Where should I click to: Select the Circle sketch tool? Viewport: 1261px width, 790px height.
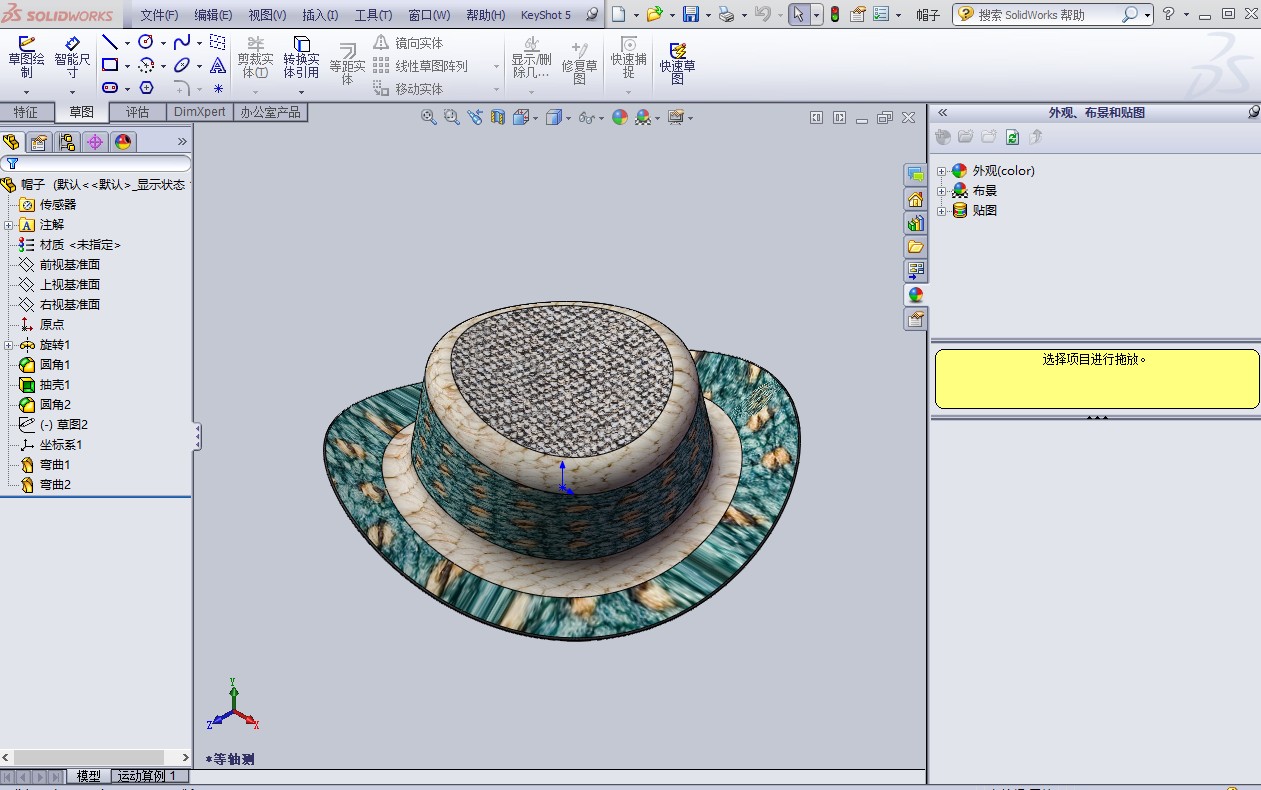(146, 42)
